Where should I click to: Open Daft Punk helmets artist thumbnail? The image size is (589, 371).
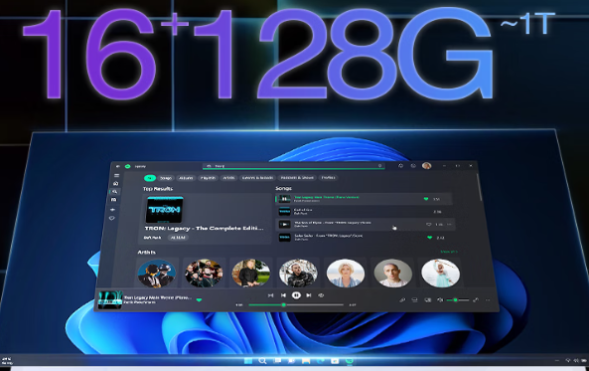tap(157, 273)
